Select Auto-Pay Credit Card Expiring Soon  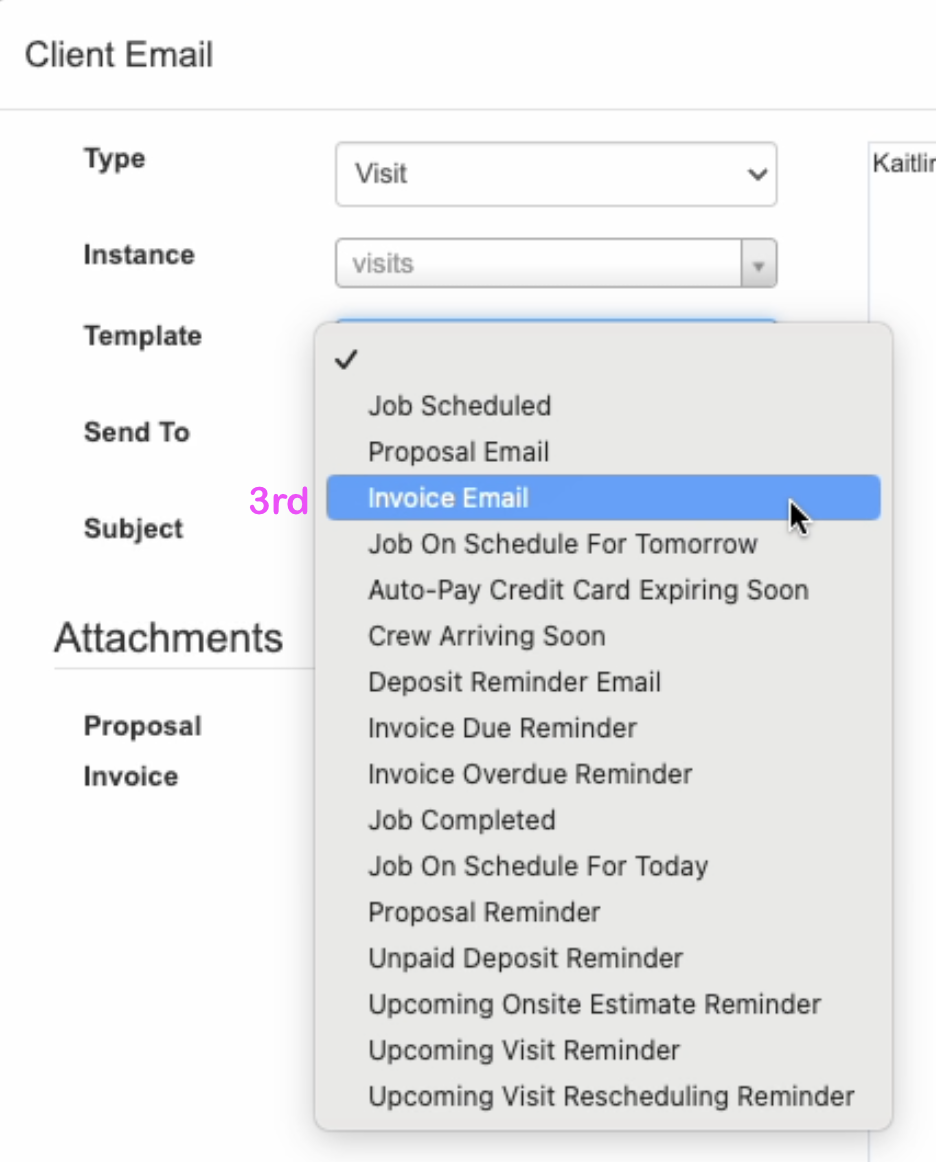click(x=587, y=590)
